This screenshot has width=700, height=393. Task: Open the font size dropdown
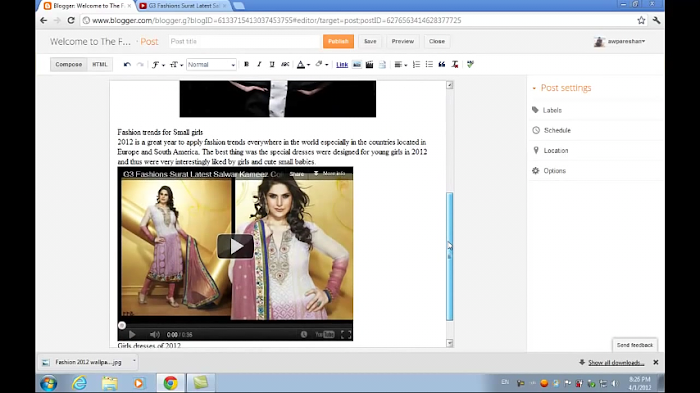click(x=176, y=64)
